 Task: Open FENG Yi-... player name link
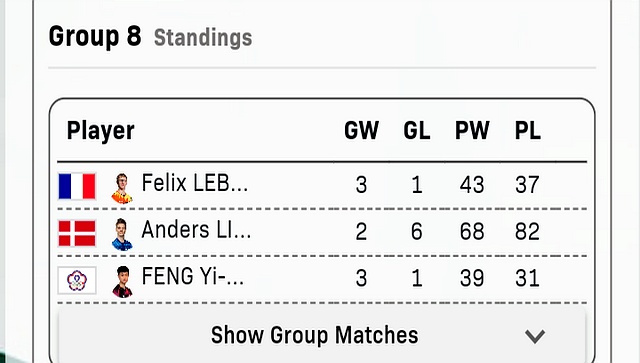tap(193, 276)
